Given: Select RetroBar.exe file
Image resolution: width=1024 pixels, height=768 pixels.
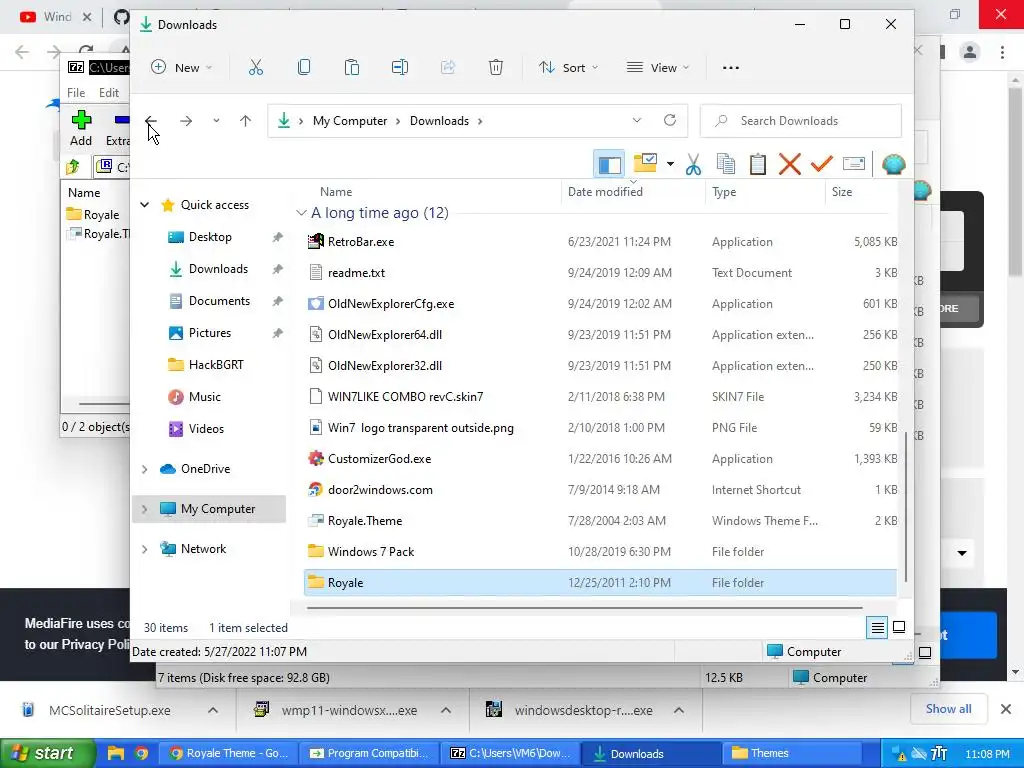Looking at the screenshot, I should coord(600,242).
